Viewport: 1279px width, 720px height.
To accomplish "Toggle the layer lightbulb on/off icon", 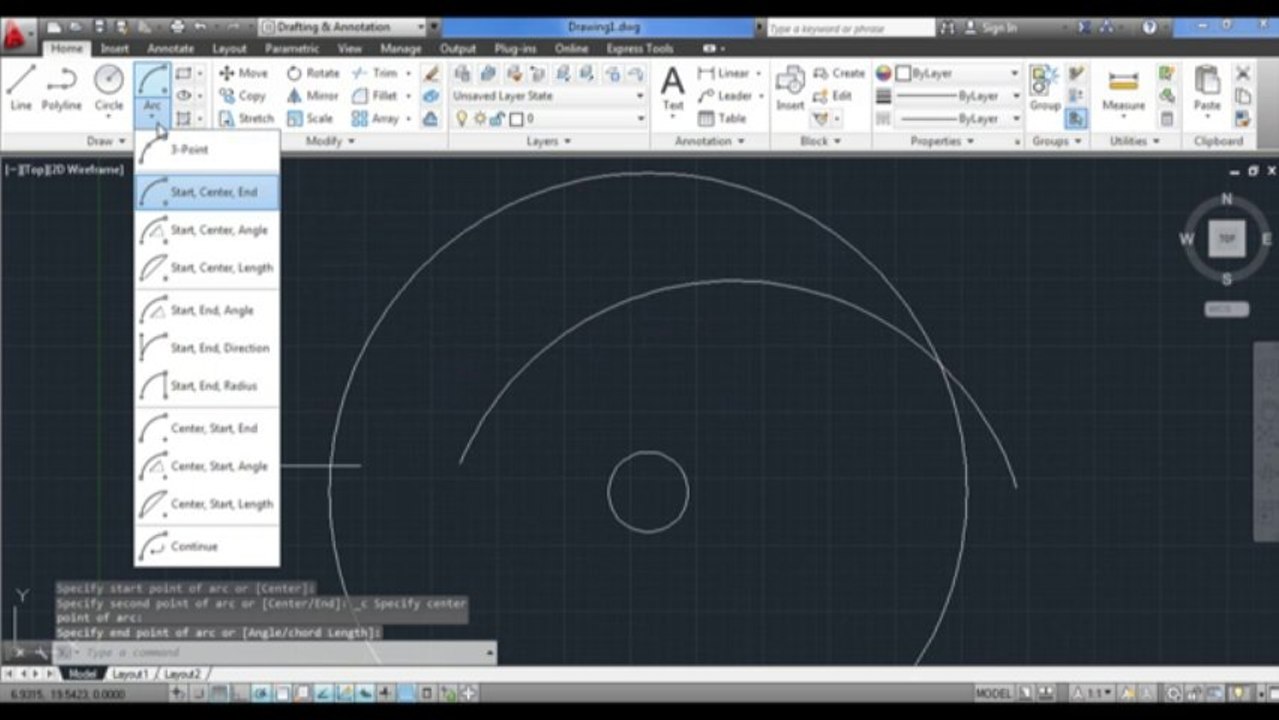I will [461, 118].
